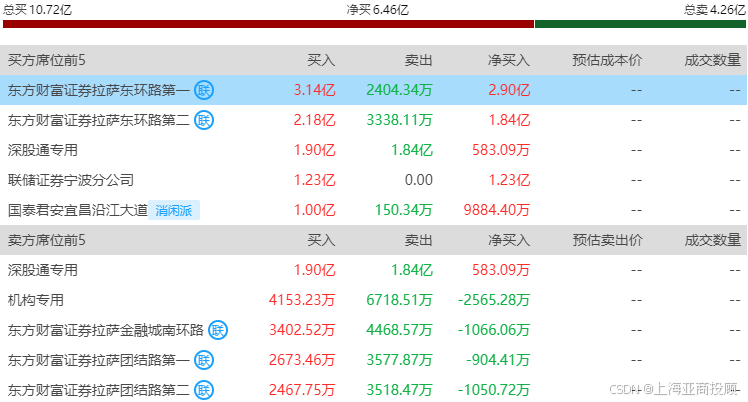Click the 联 icon beside 东方财富证券拉萨团结路第一
The image size is (748, 402).
pyautogui.click(x=204, y=360)
